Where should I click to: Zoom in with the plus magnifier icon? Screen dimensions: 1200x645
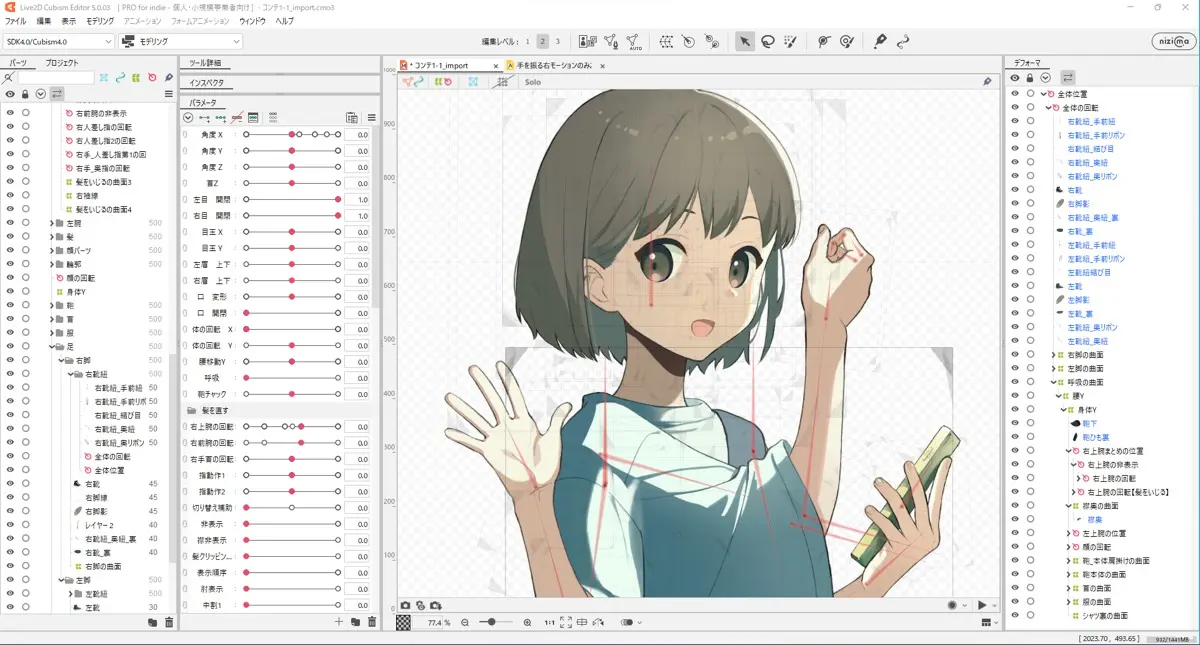coord(527,622)
